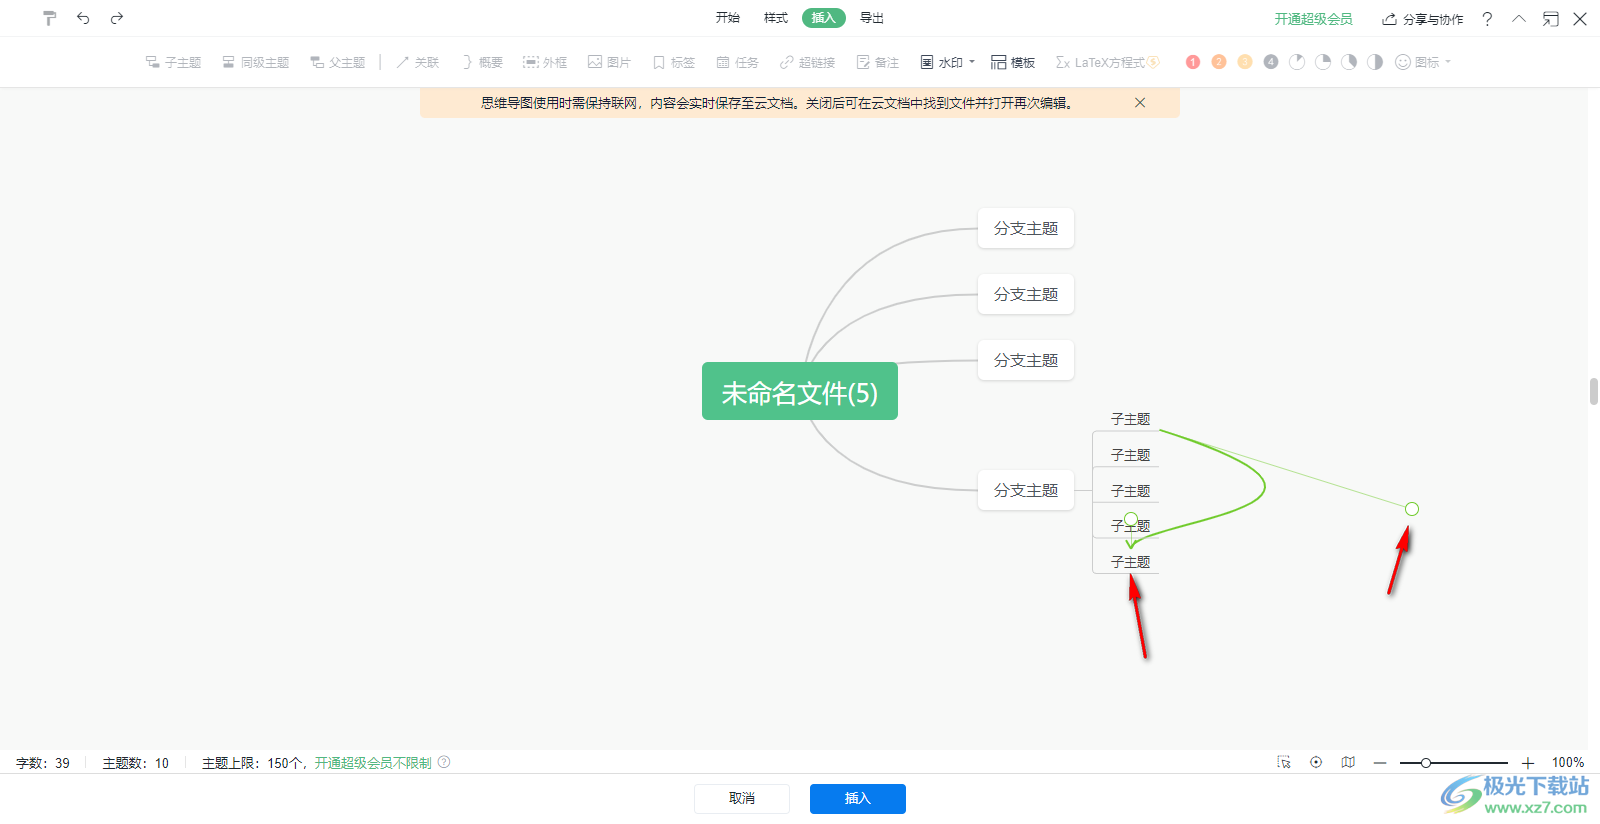Adjust the zoom slider handle
The image size is (1600, 824).
(1426, 763)
